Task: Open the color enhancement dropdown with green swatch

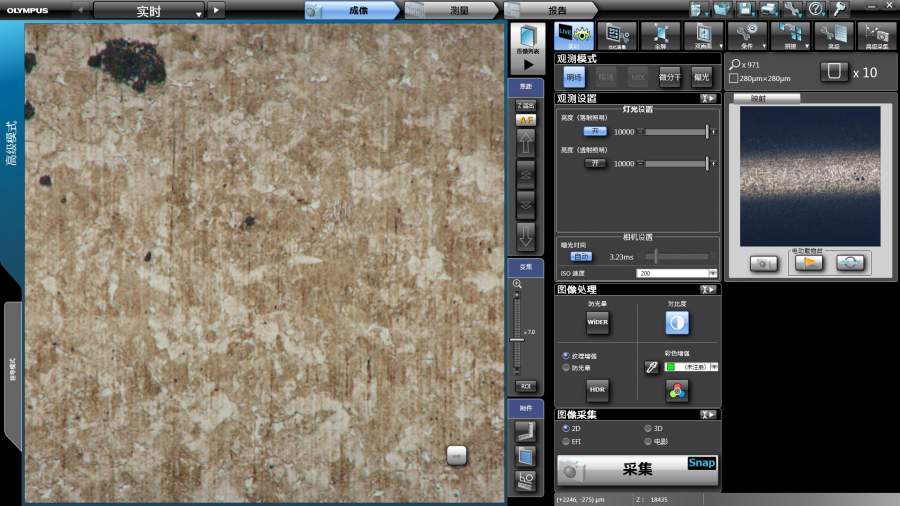Action: click(691, 367)
